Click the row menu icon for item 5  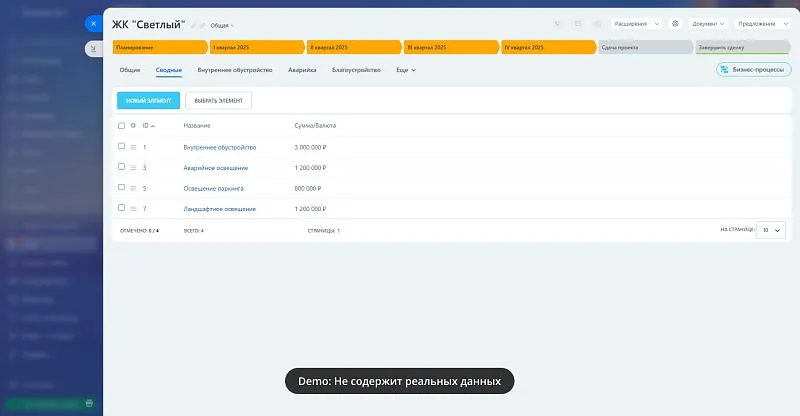[133, 188]
